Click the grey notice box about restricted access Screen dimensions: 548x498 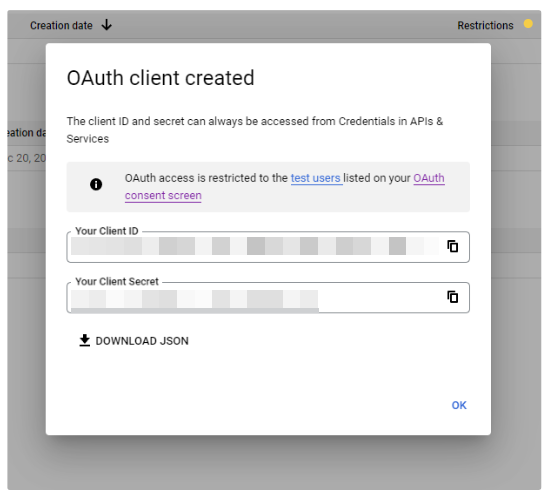[x=268, y=187]
